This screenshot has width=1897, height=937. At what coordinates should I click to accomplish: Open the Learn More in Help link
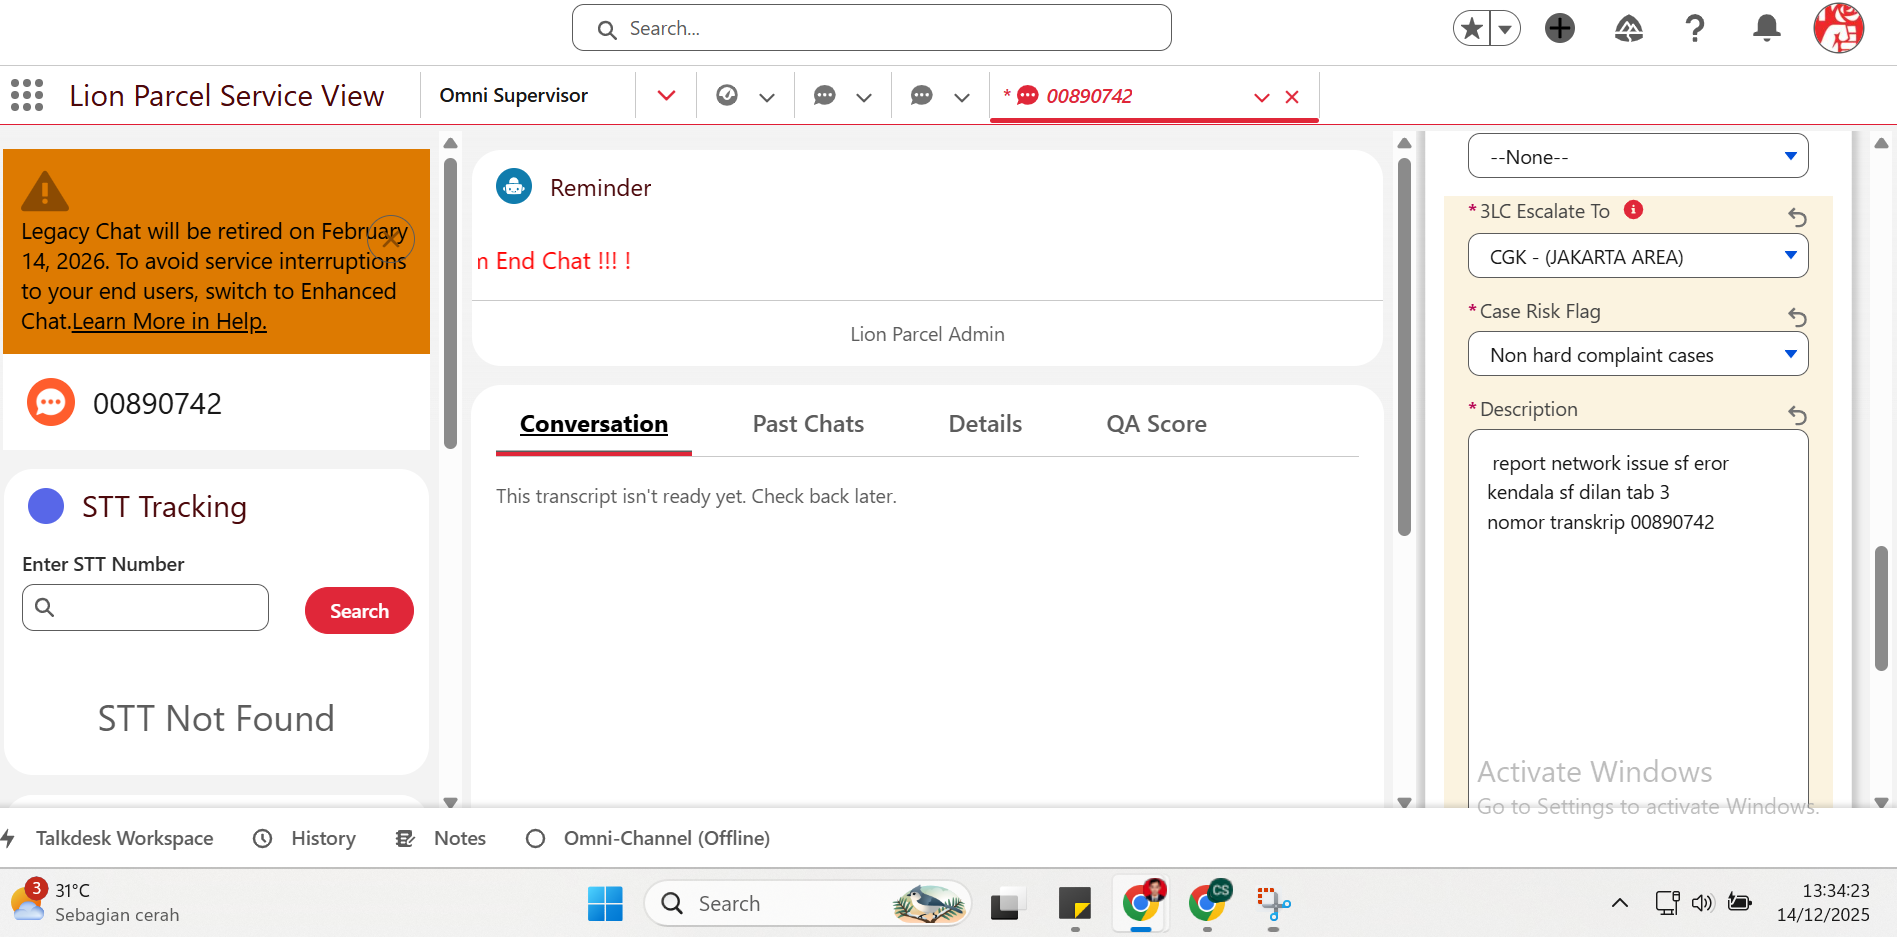click(169, 321)
